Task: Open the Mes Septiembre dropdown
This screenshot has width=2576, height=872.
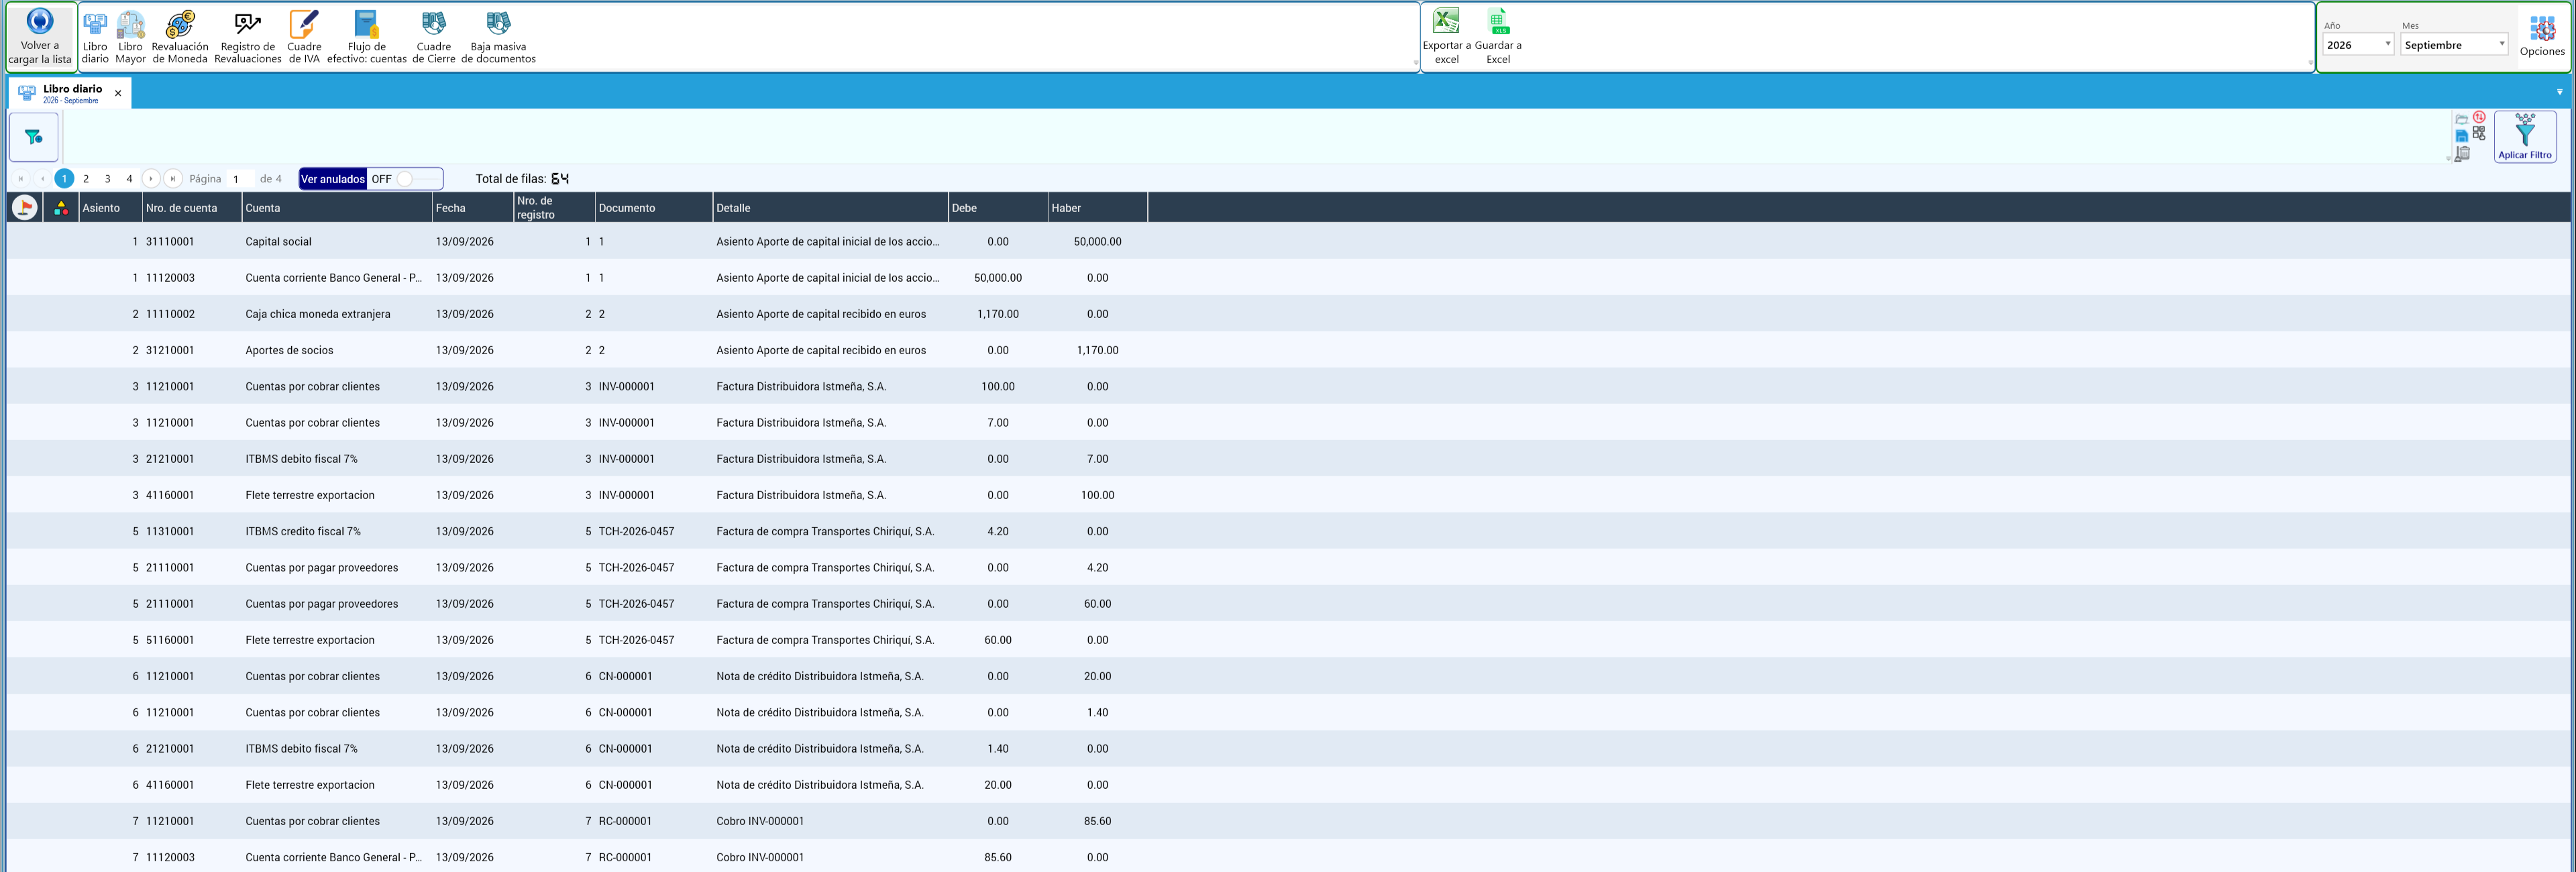Action: 2454,44
